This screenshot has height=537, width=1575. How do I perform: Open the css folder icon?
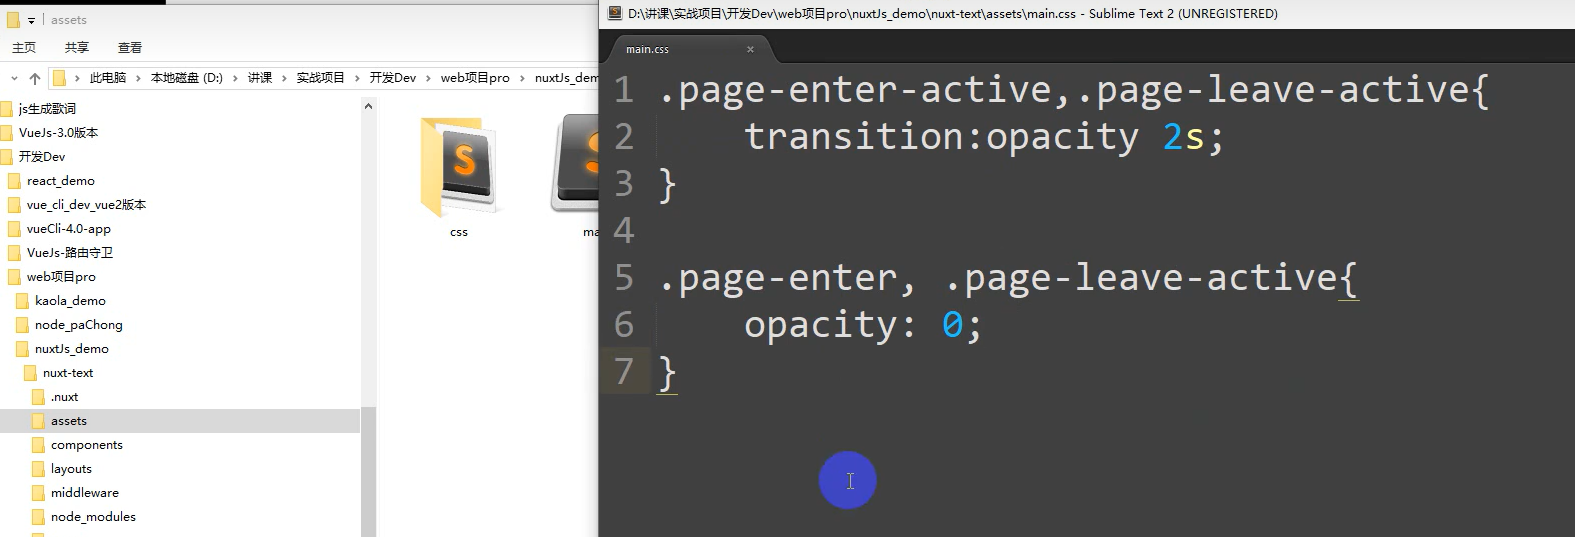[459, 167]
